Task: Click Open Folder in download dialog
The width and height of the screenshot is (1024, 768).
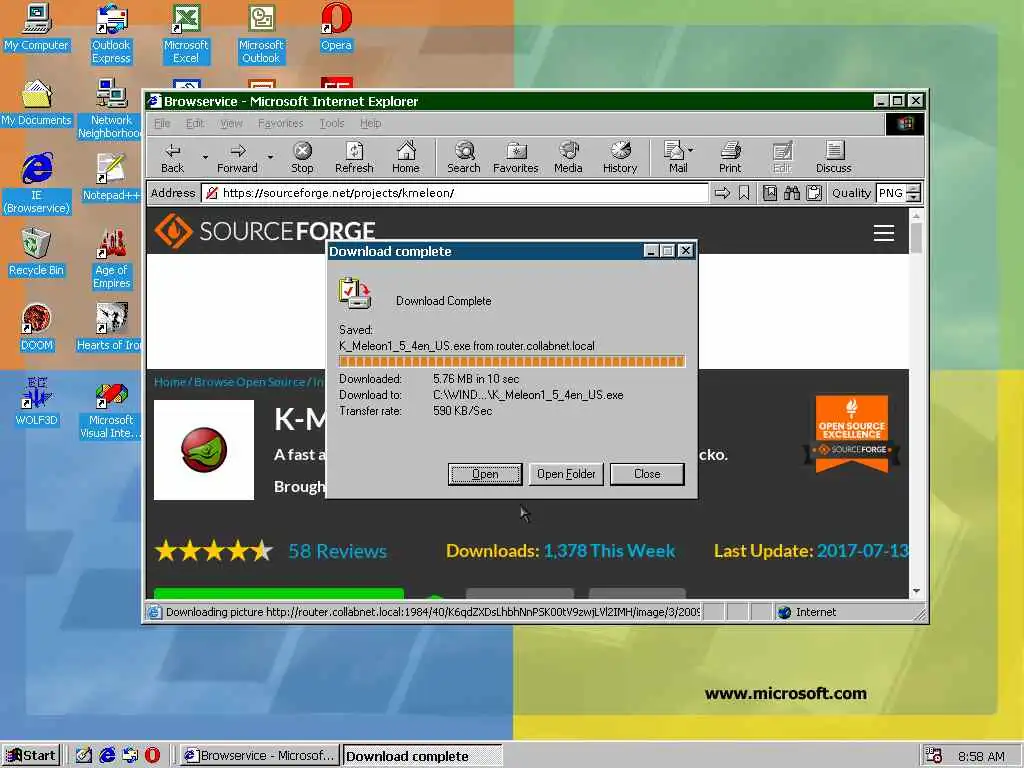Action: (566, 474)
